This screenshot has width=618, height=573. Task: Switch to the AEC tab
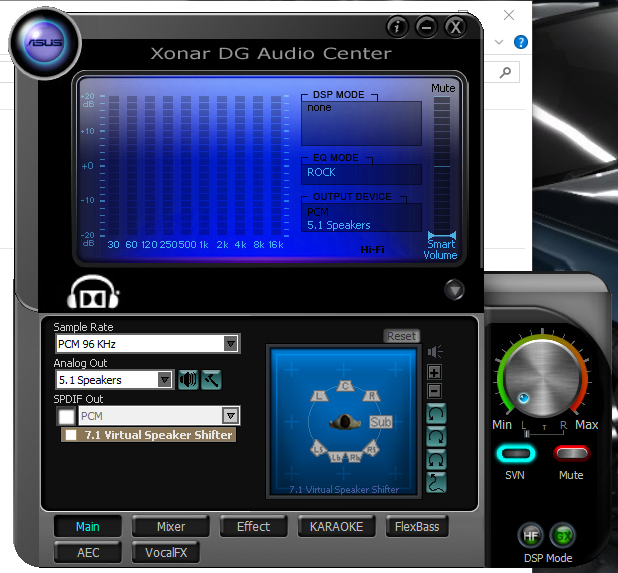[x=88, y=553]
